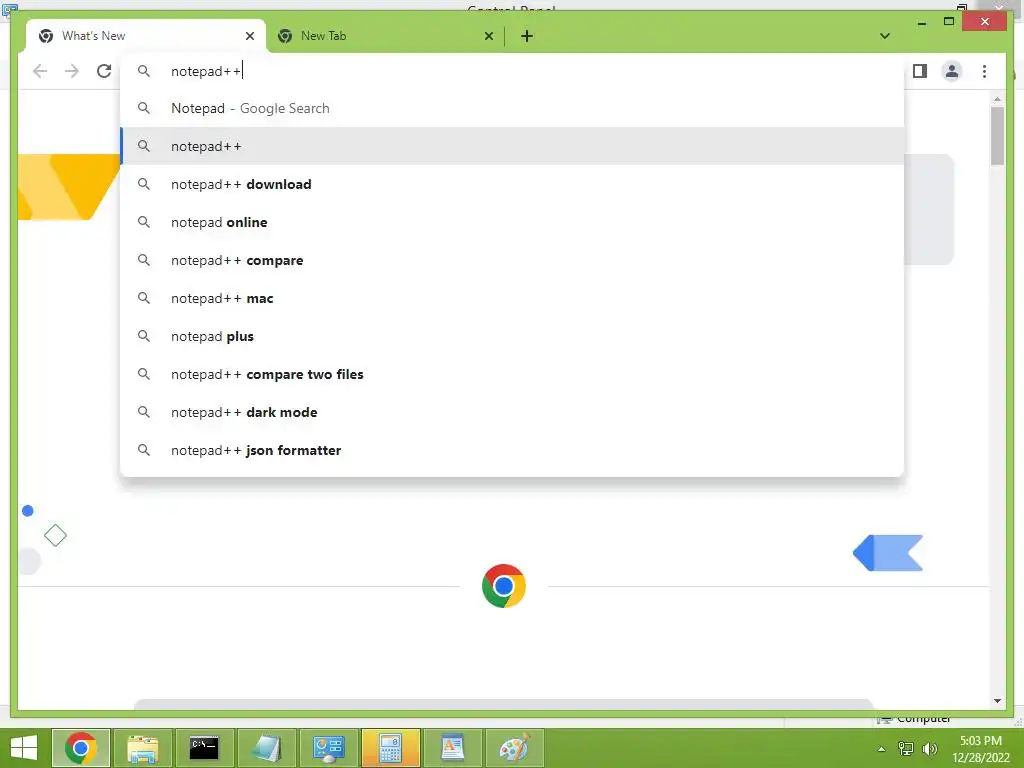Open the Windows Start button
Screen dimensions: 1024x768
pyautogui.click(x=24, y=748)
